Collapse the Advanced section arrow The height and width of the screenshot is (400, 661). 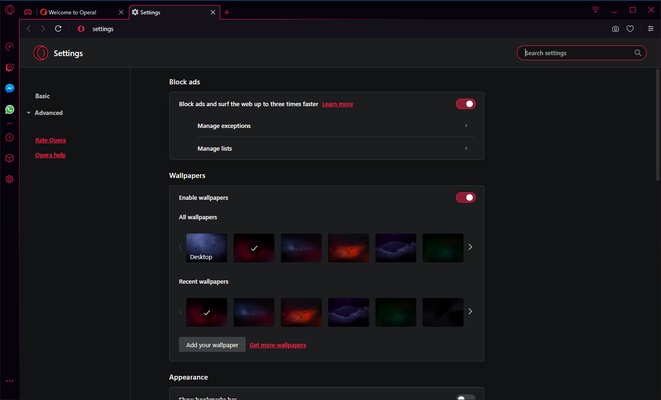(29, 113)
